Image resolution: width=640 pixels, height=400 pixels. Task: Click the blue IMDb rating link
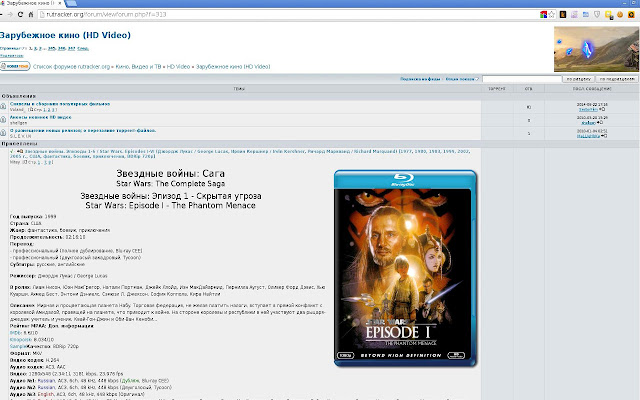(15, 333)
